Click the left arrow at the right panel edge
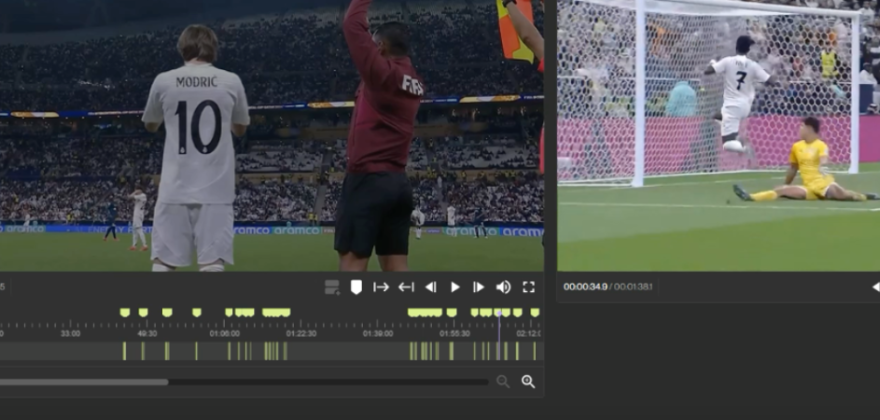Screen dimensions: 880x420 (x=875, y=287)
